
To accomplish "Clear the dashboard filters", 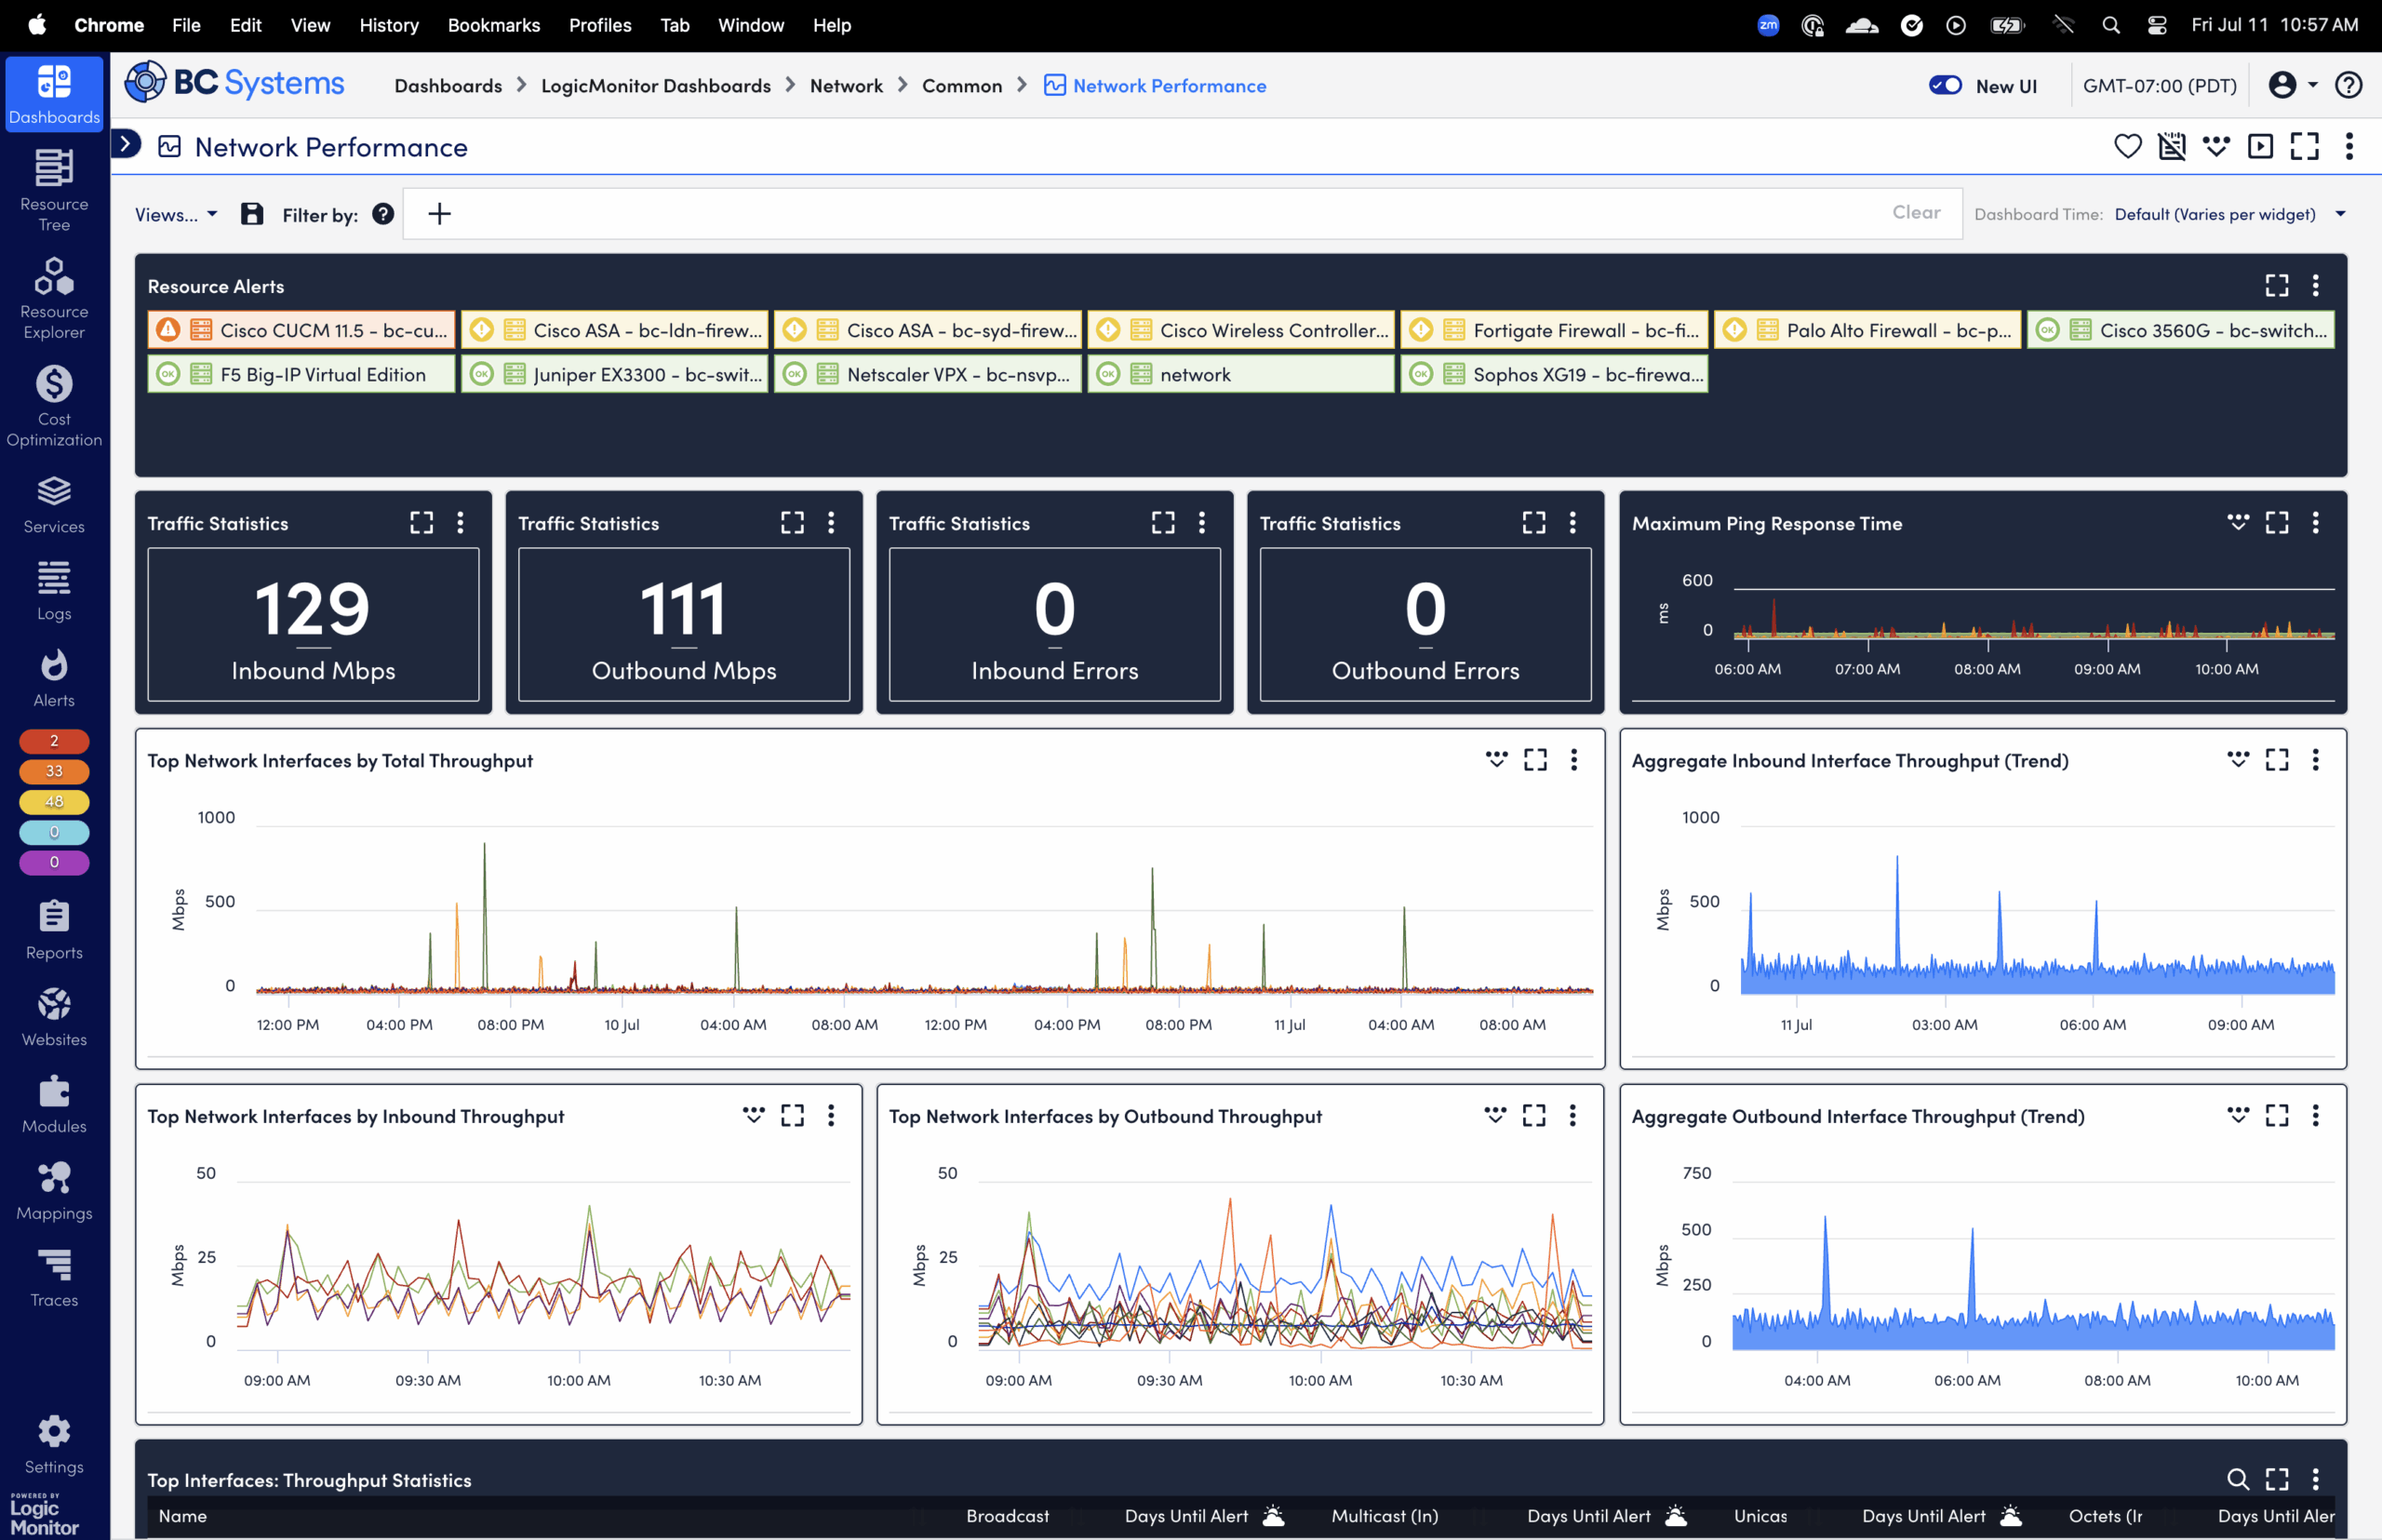I will point(1916,212).
